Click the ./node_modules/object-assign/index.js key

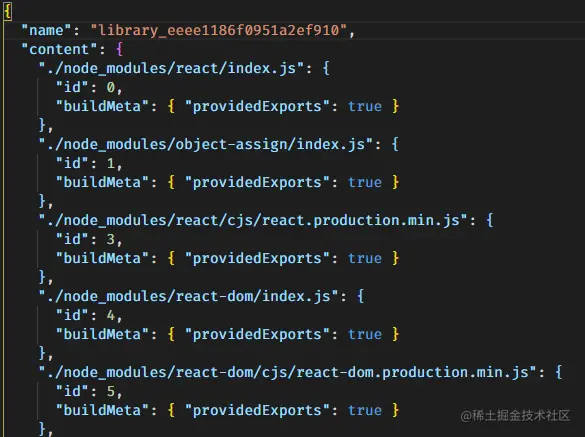(x=206, y=144)
